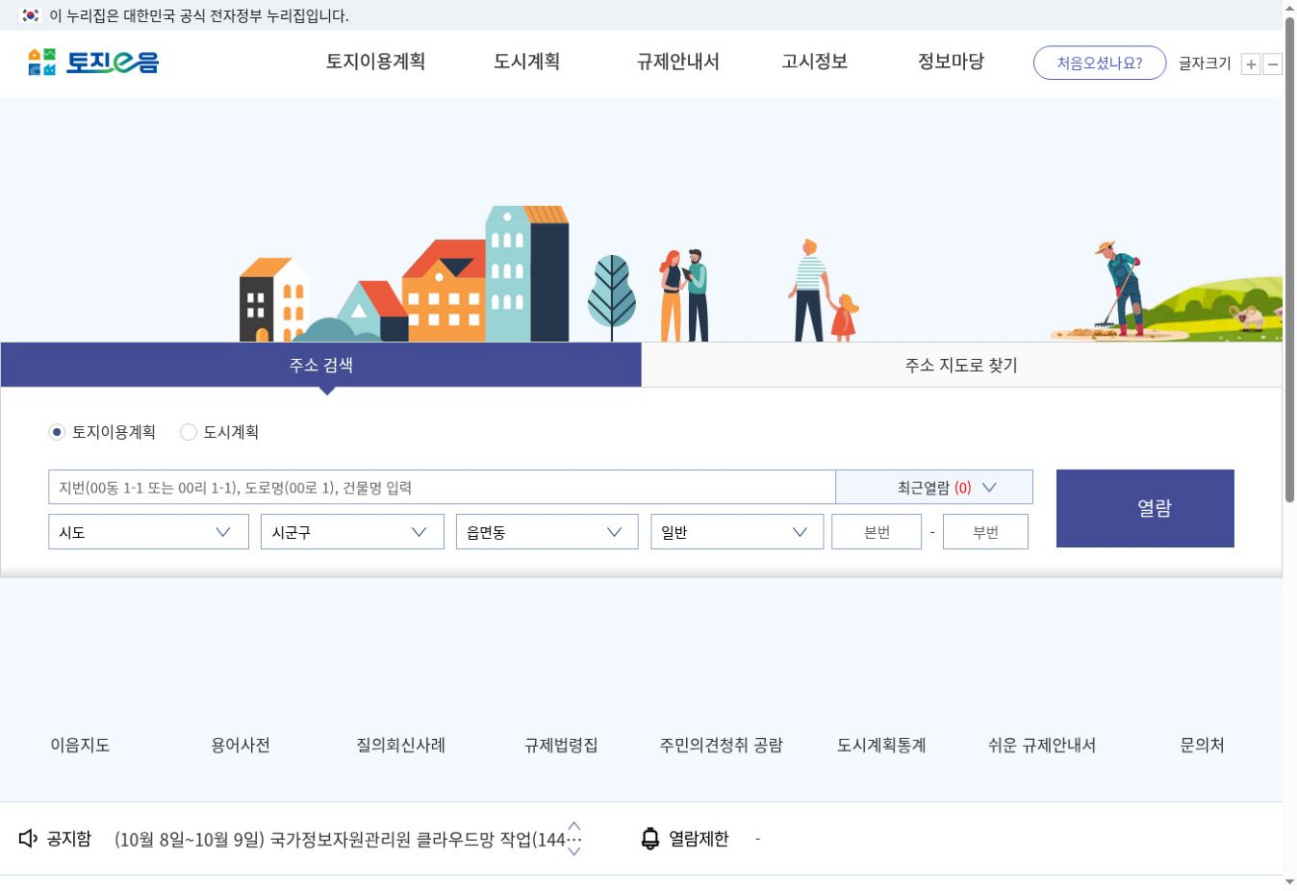This screenshot has width=1297, height=891.
Task: Open the 일반 land type dropdown
Action: [737, 532]
